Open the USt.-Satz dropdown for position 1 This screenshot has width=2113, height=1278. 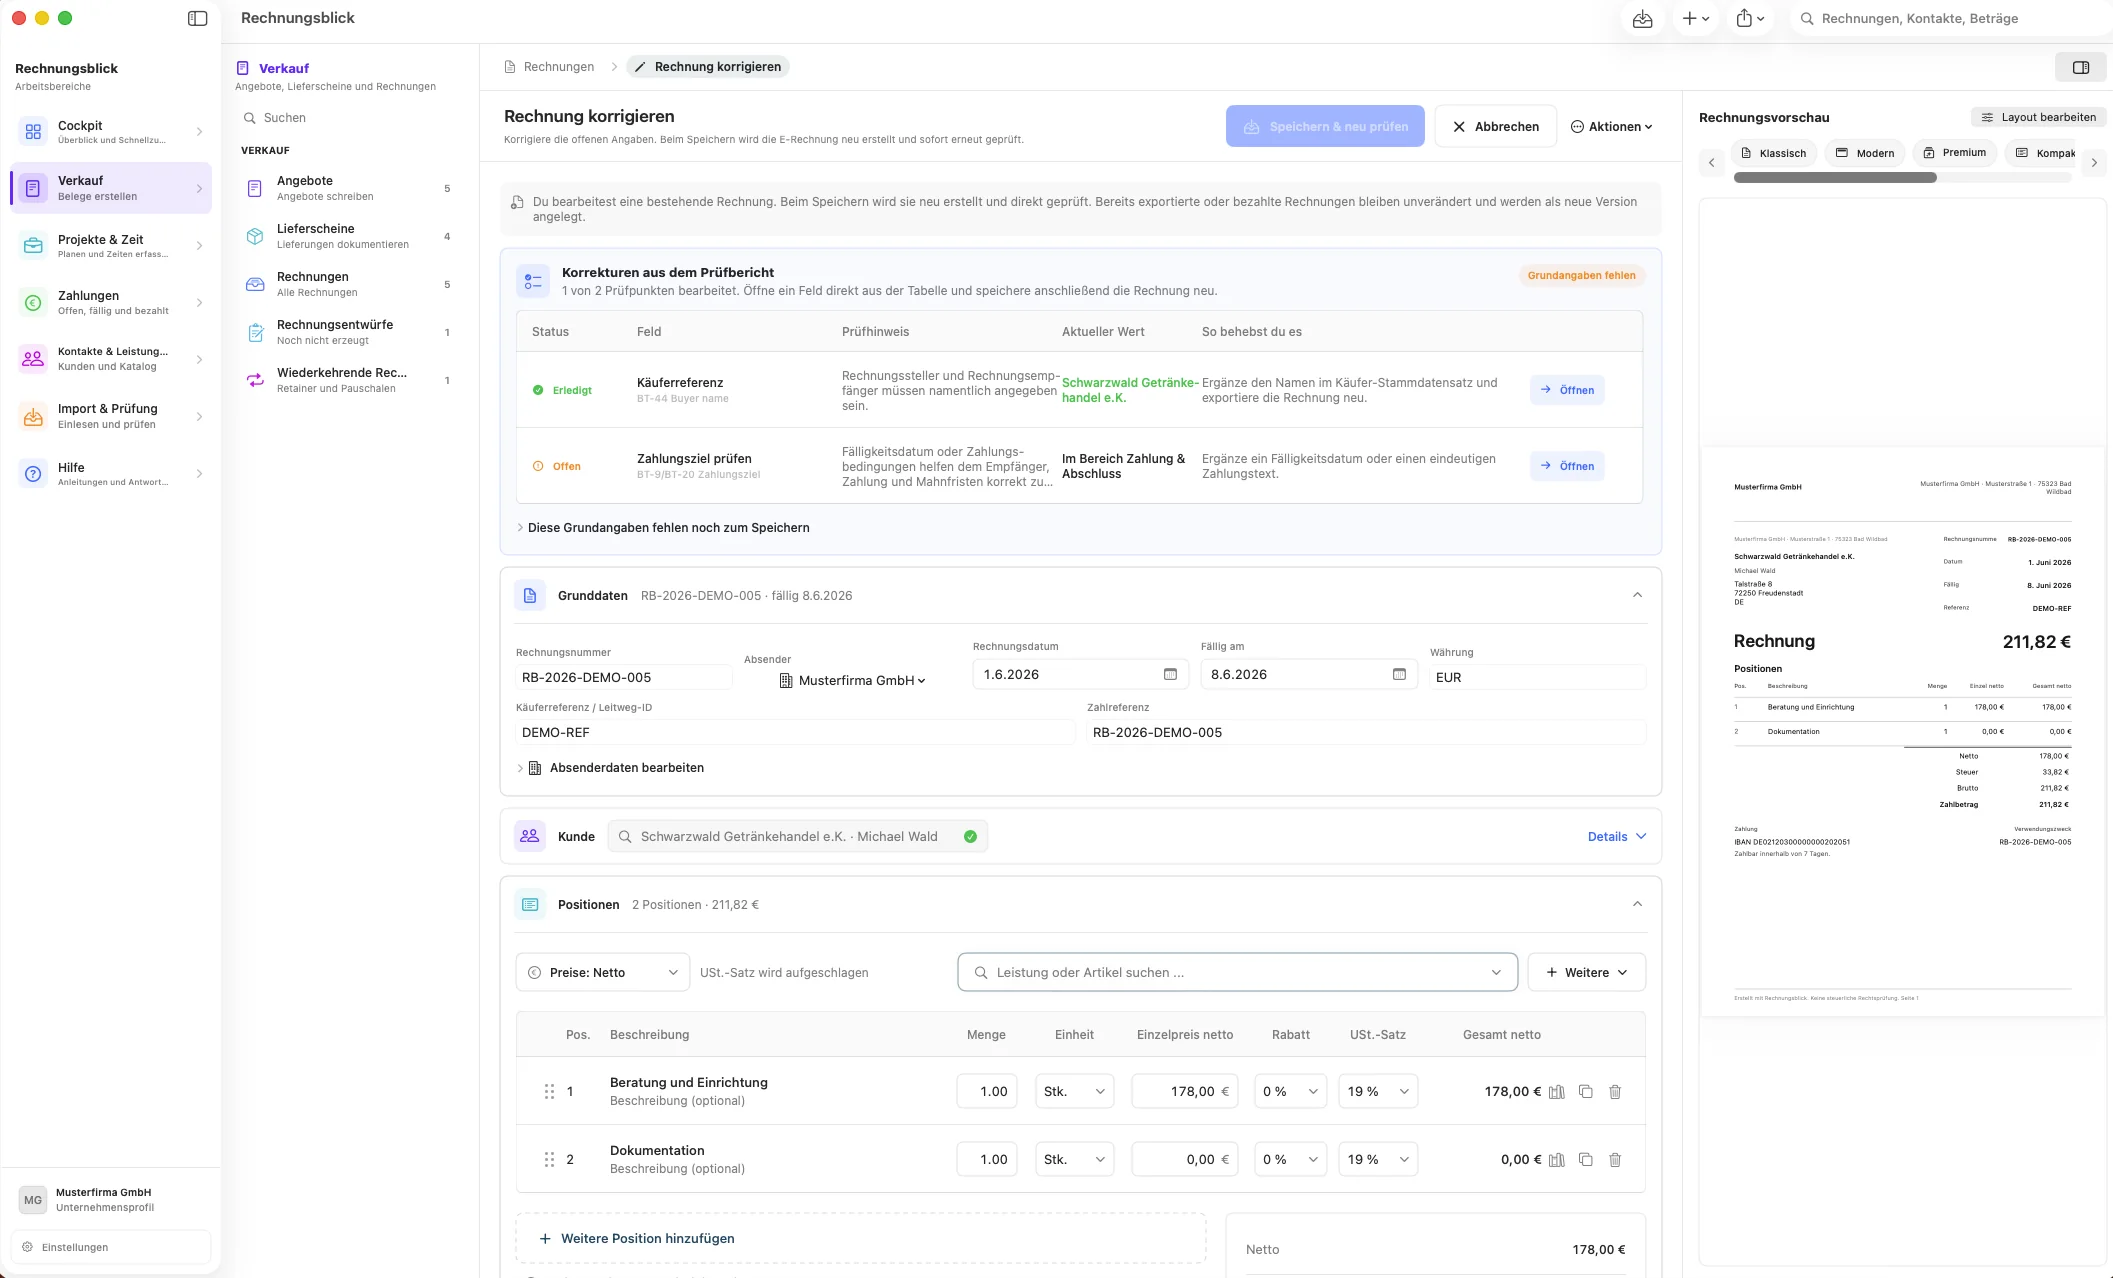tap(1378, 1092)
